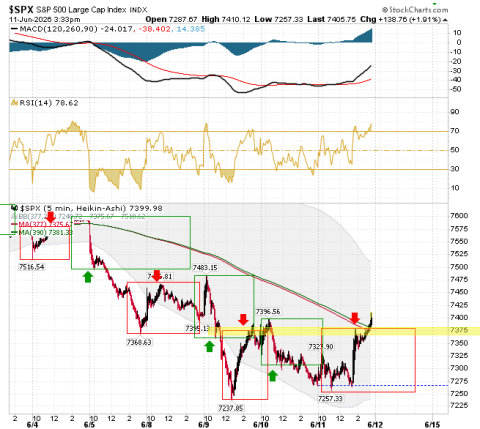Click the $SPX ticker symbol in header
480x429 pixels.
[21, 9]
